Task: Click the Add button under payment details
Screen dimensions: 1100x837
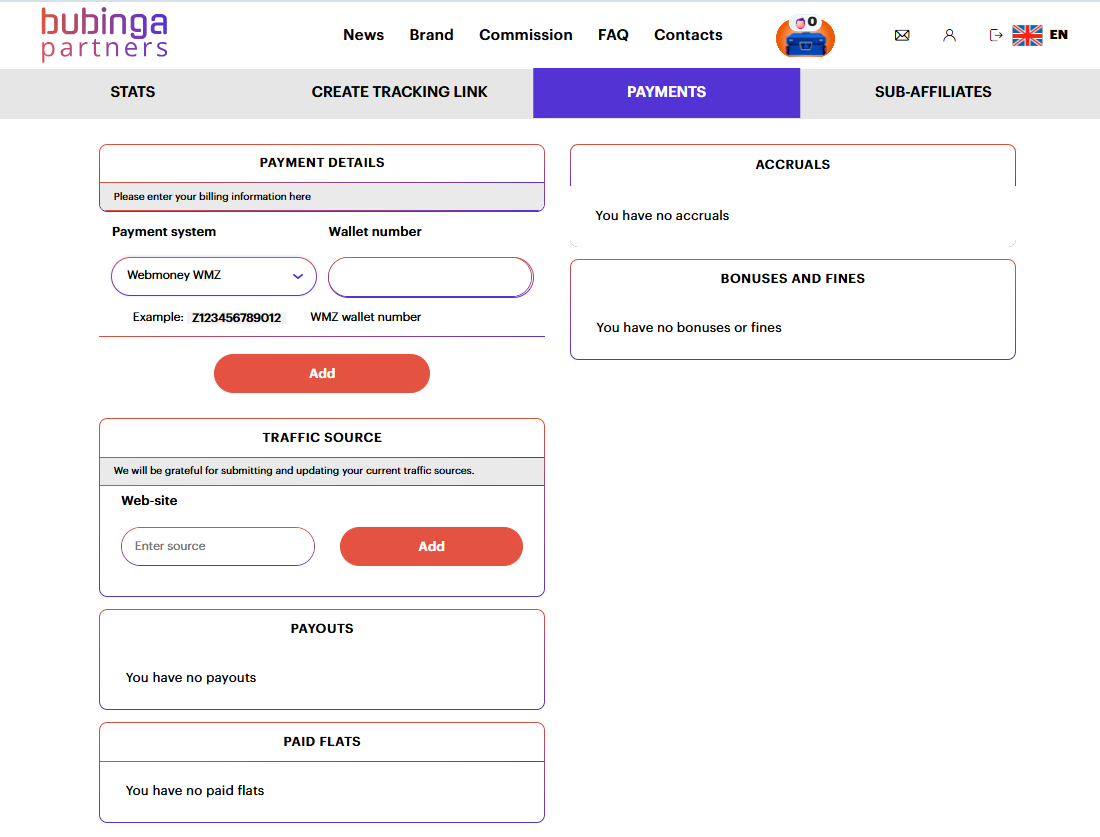Action: coord(322,373)
